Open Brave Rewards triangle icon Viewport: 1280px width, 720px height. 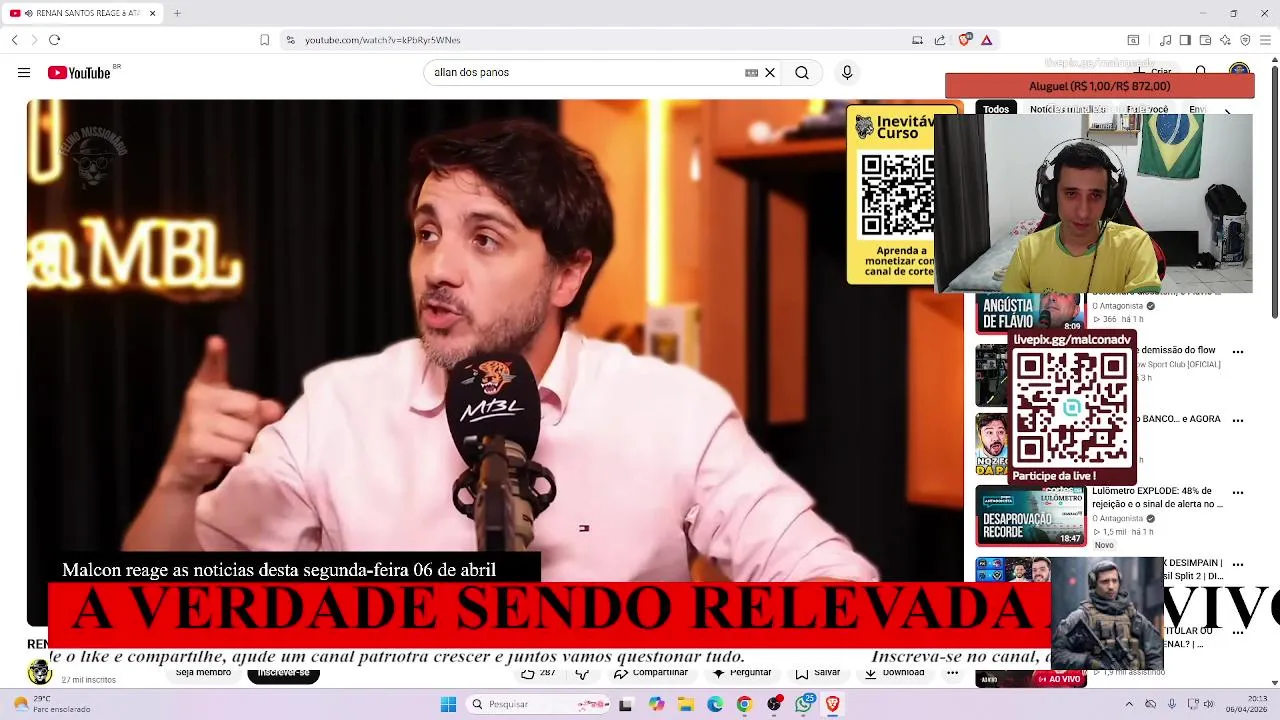986,40
